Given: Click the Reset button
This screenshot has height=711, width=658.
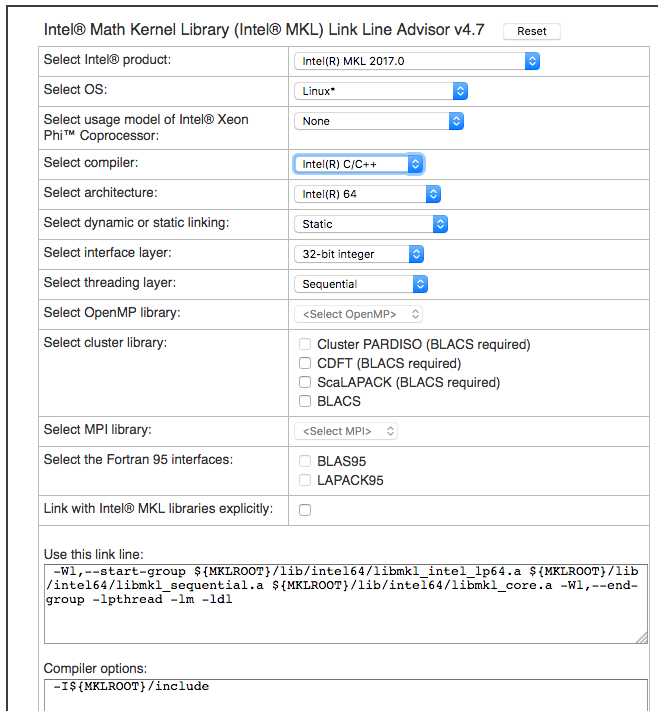Looking at the screenshot, I should [x=531, y=31].
